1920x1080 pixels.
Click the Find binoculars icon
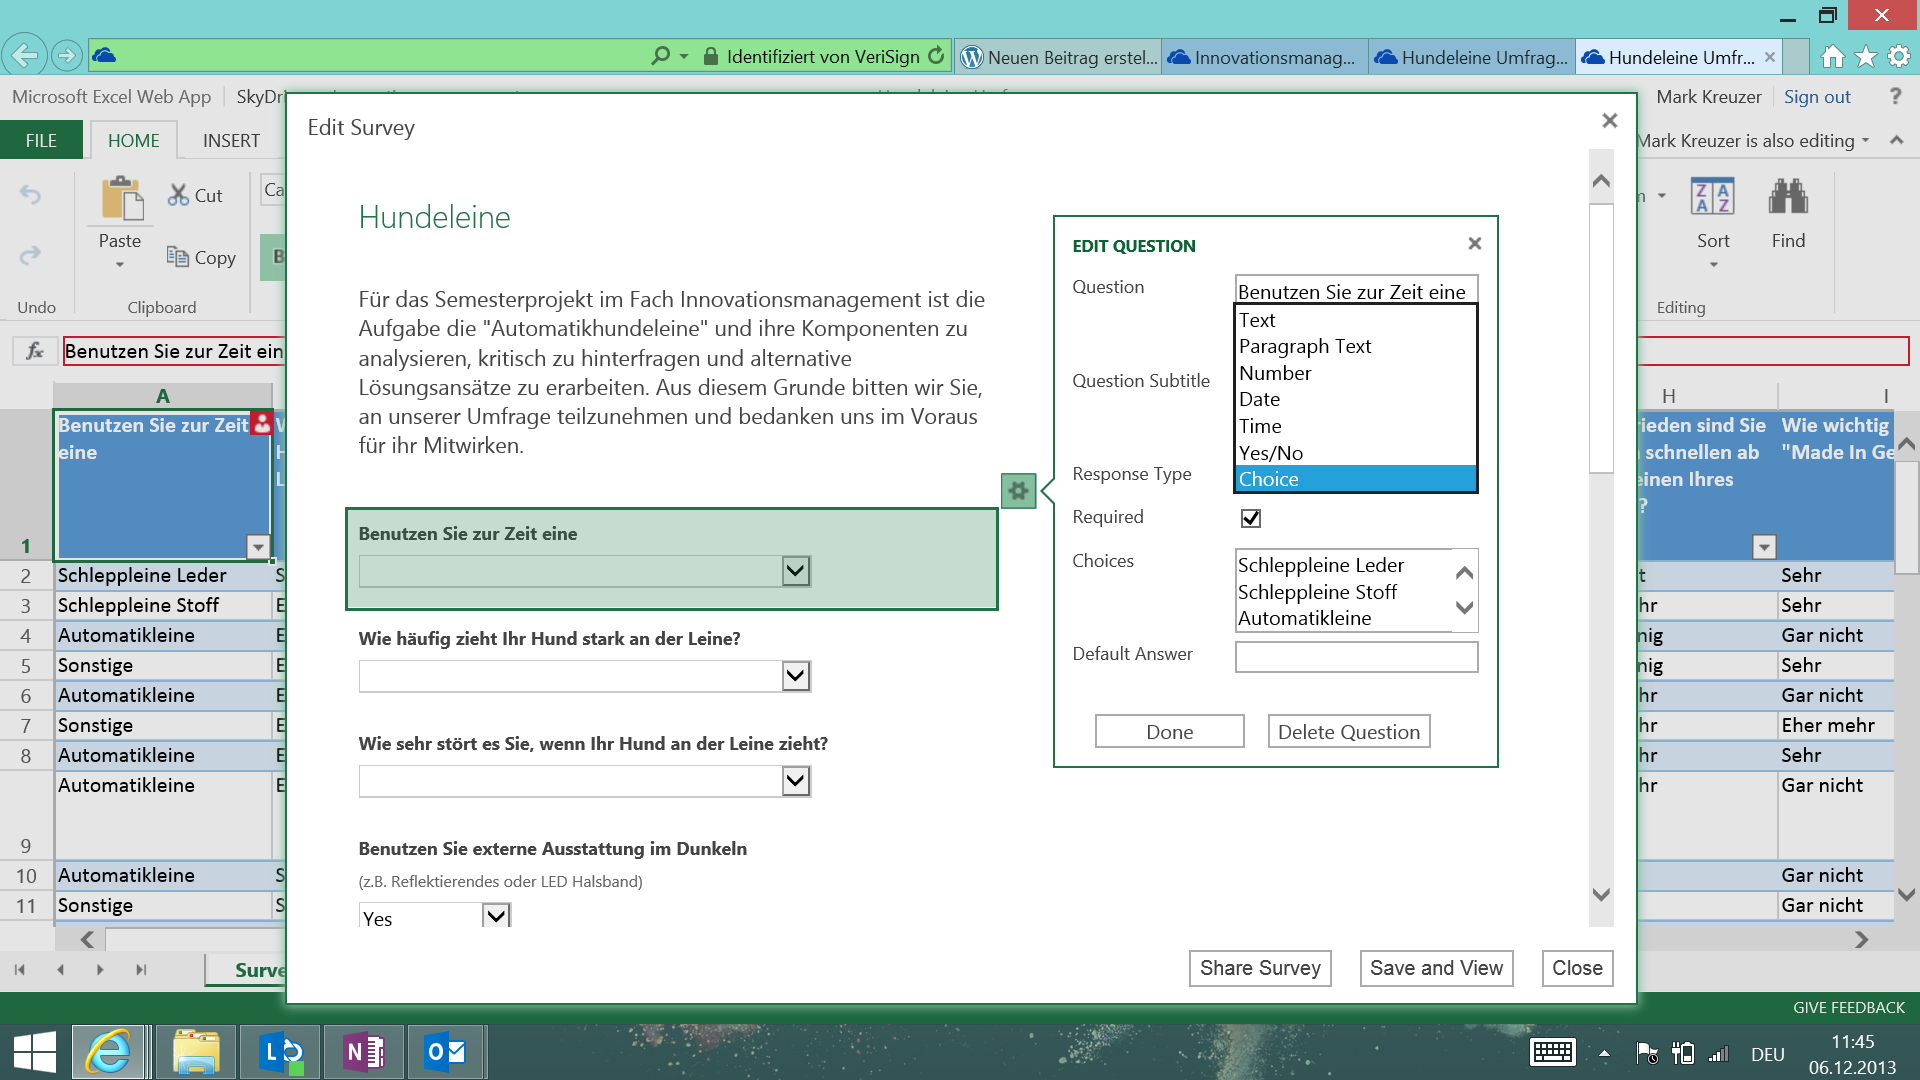(x=1787, y=197)
